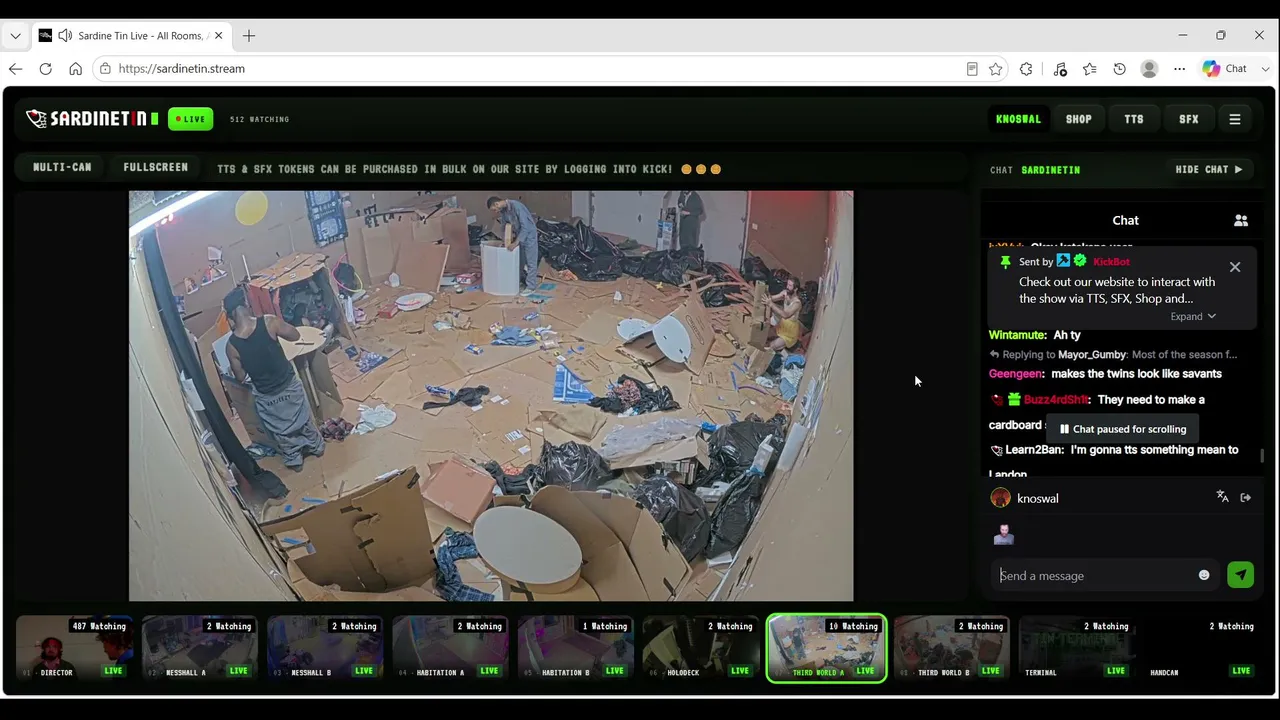Click the address bar URL sardinetin.stream
Screen dimensions: 1280x720
(x=181, y=69)
